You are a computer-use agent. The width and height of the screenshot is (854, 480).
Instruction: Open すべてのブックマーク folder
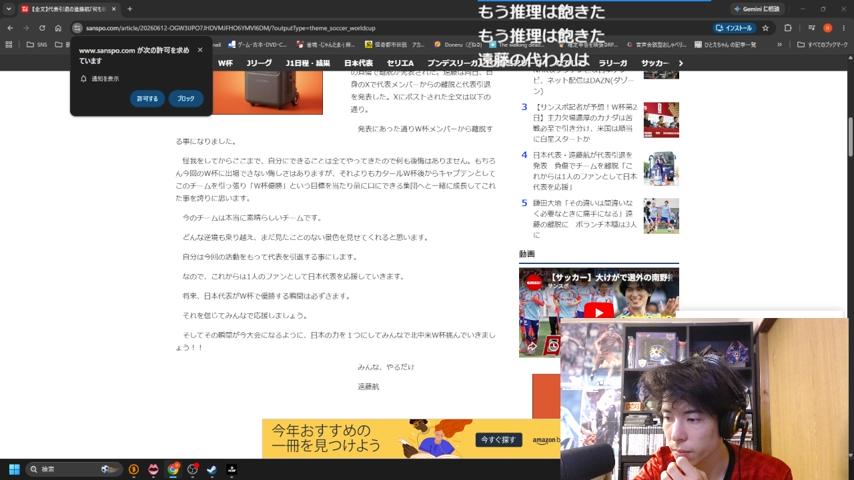click(822, 44)
